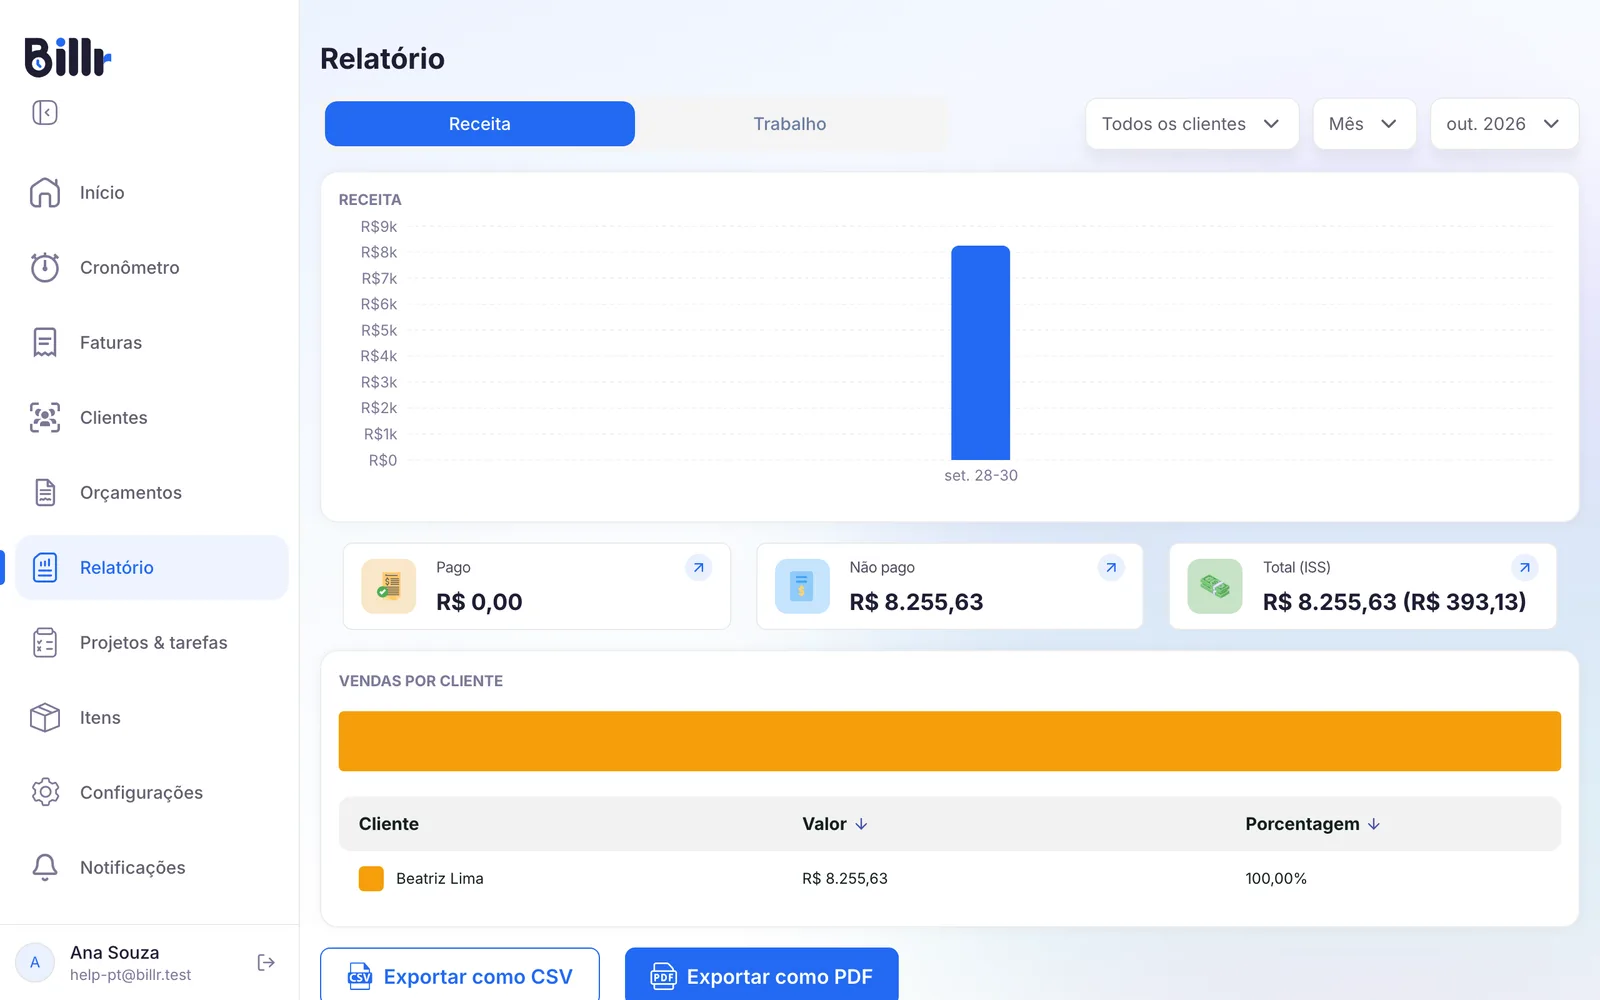The height and width of the screenshot is (1000, 1600).
Task: Open the Todos os clientes dropdown
Action: coord(1192,124)
